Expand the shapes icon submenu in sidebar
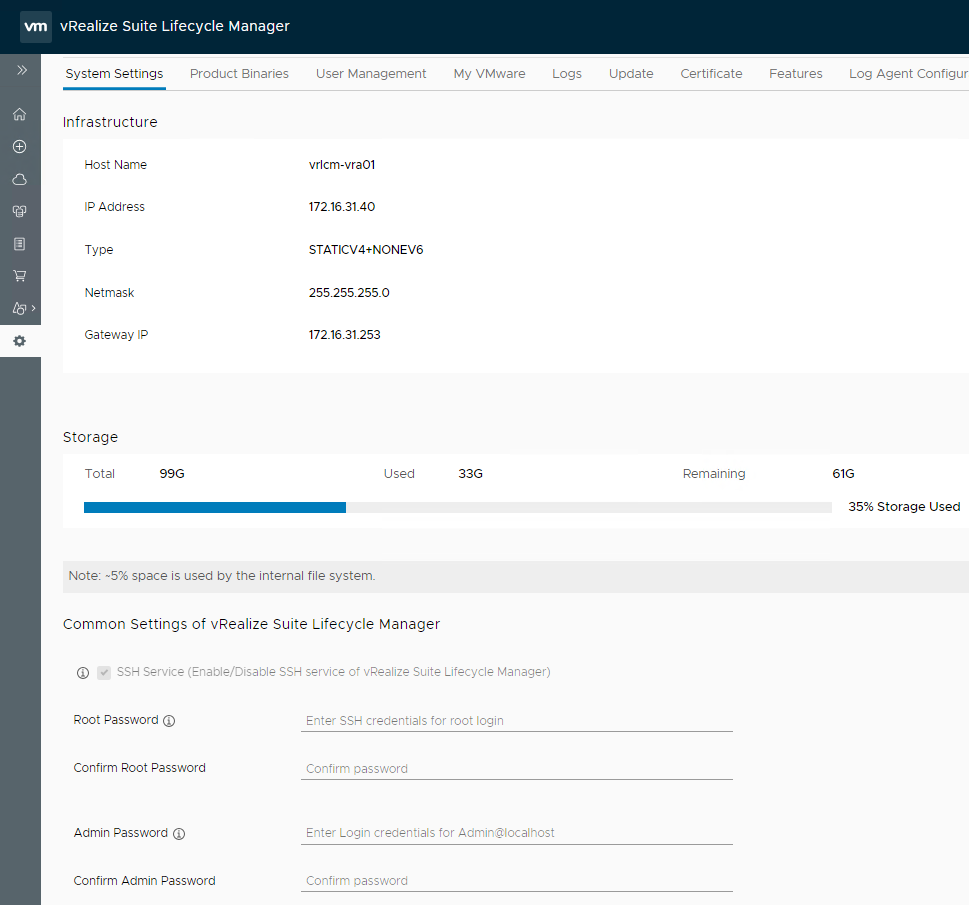969x905 pixels. click(21, 309)
